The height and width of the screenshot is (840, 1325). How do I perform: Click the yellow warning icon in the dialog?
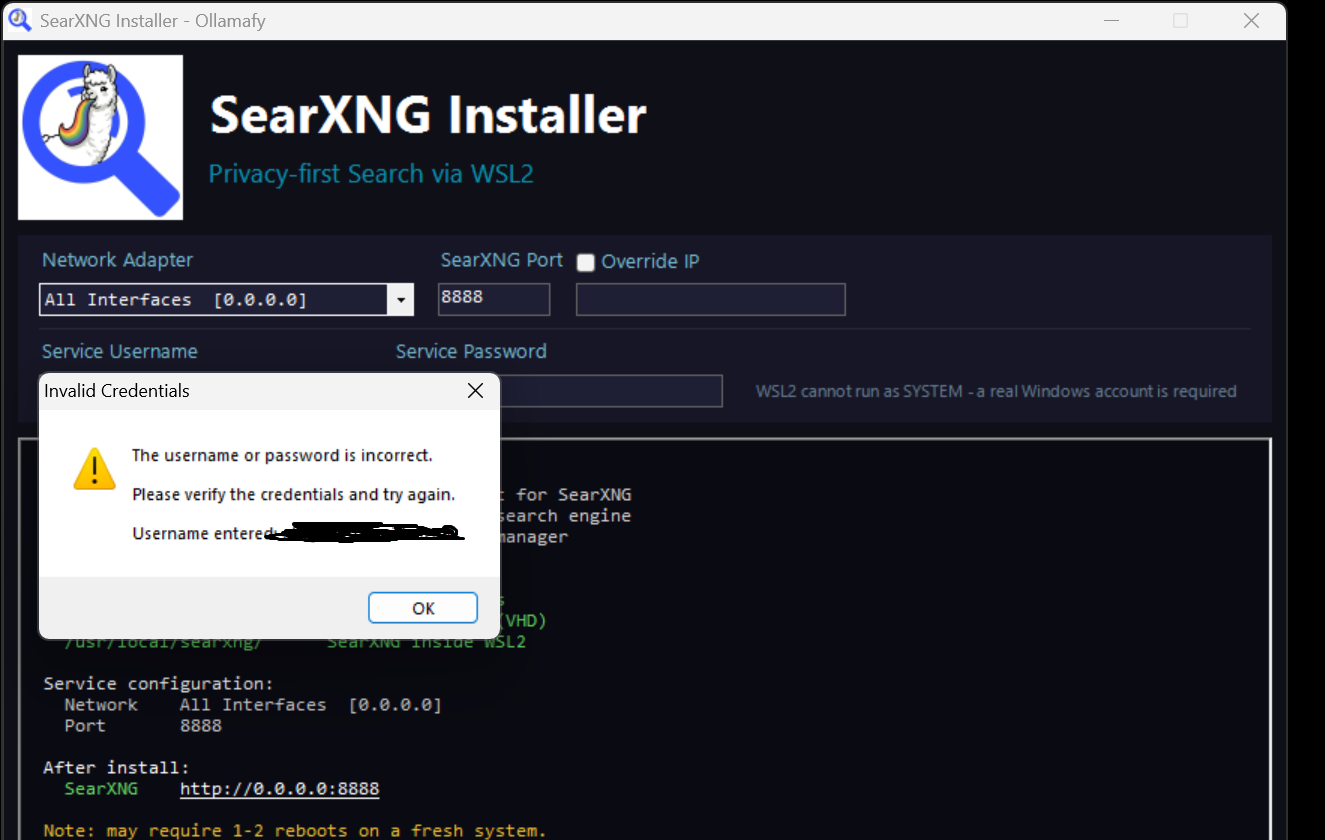(x=95, y=468)
